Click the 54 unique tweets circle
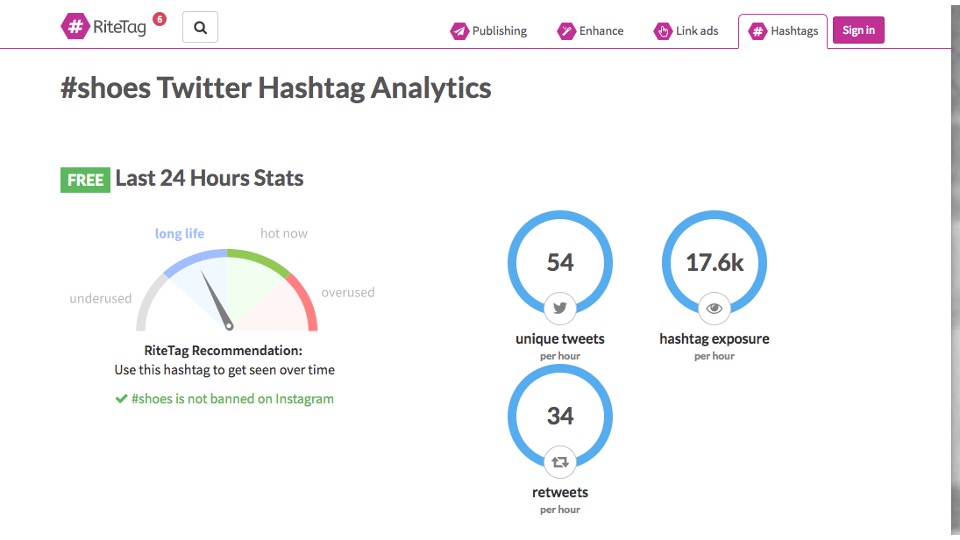The width and height of the screenshot is (960, 540). (560, 262)
